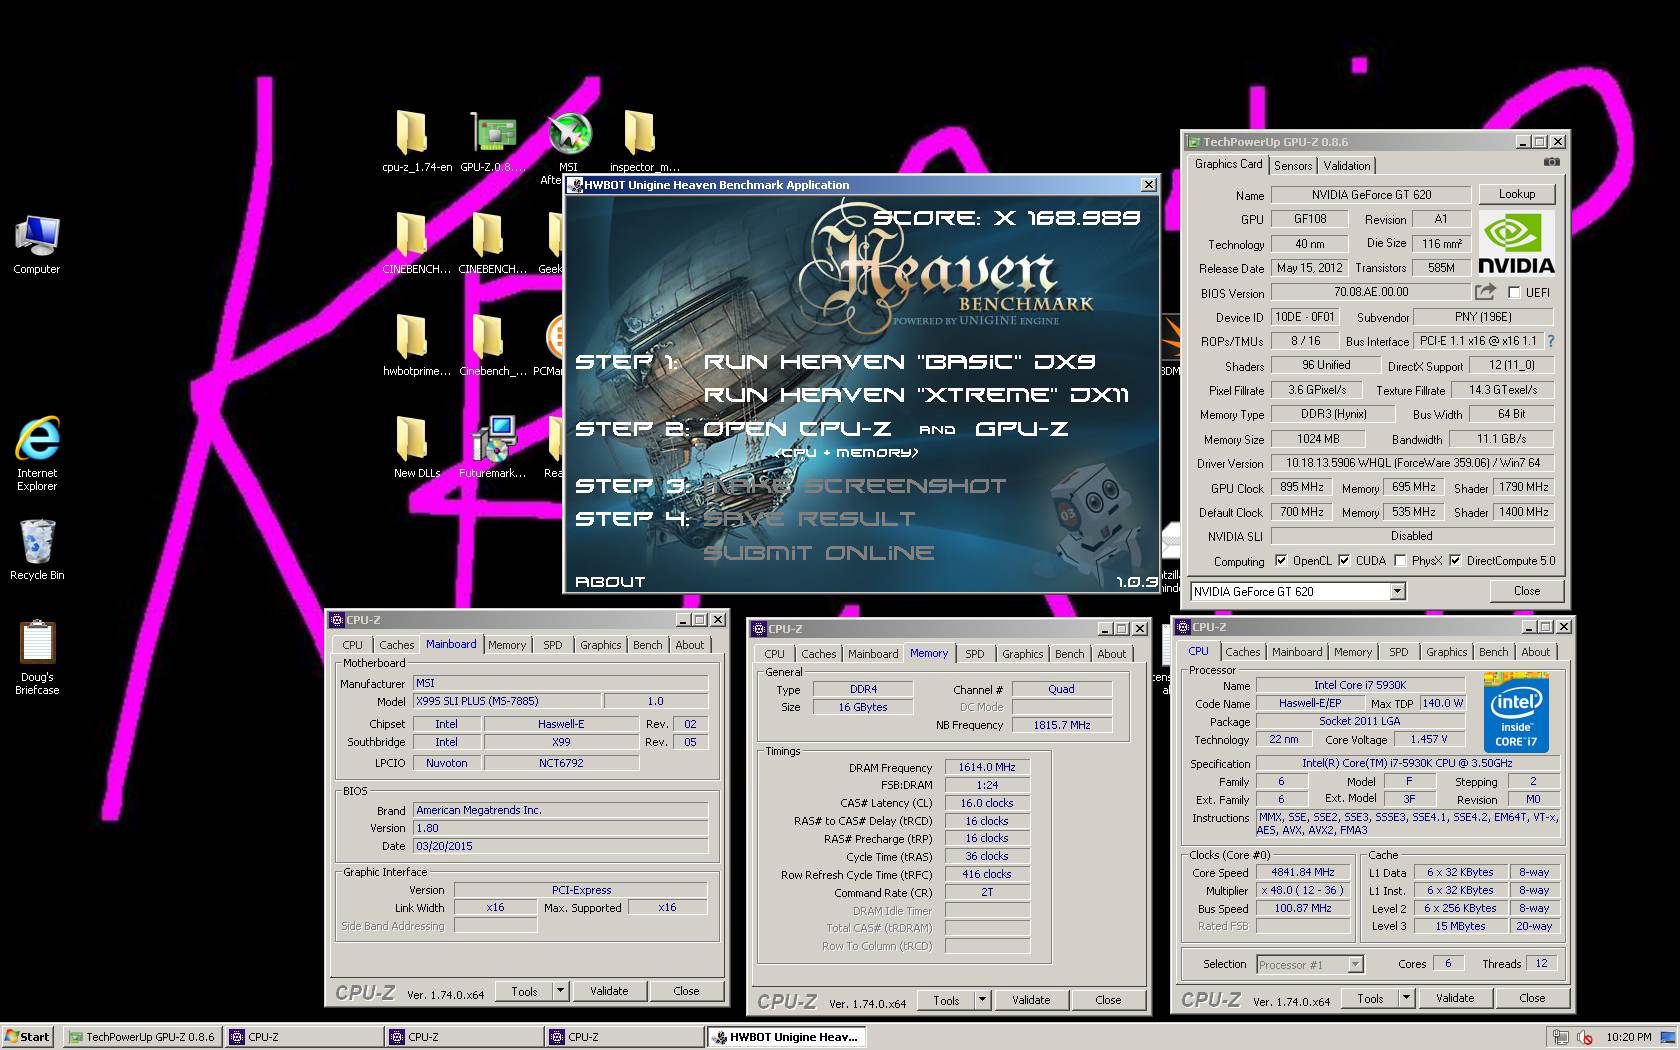Click the Intel Core i7 logo in CPU-Z
The height and width of the screenshot is (1050, 1680).
(1516, 714)
